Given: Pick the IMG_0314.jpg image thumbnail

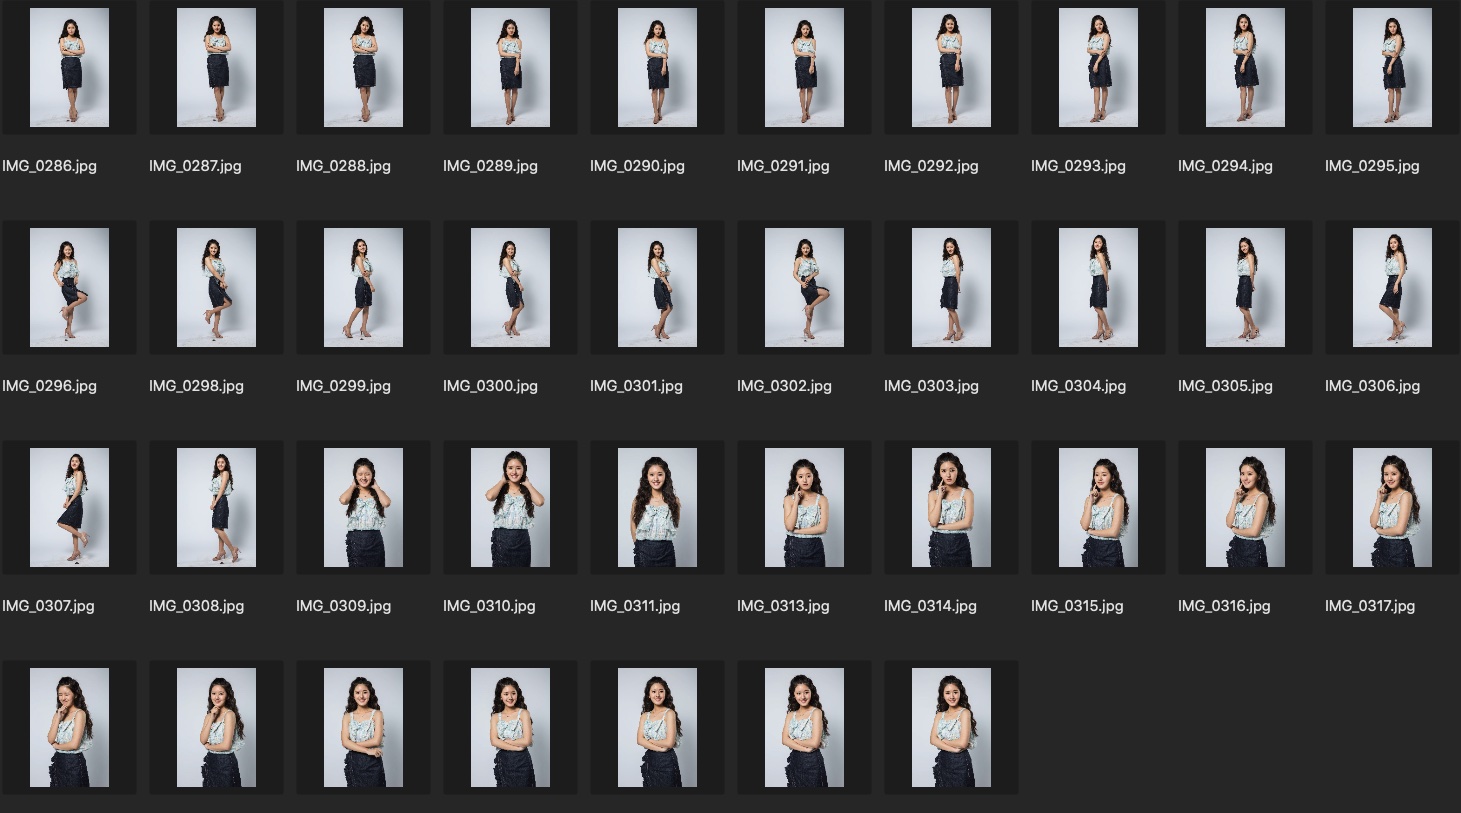Looking at the screenshot, I should pos(951,508).
